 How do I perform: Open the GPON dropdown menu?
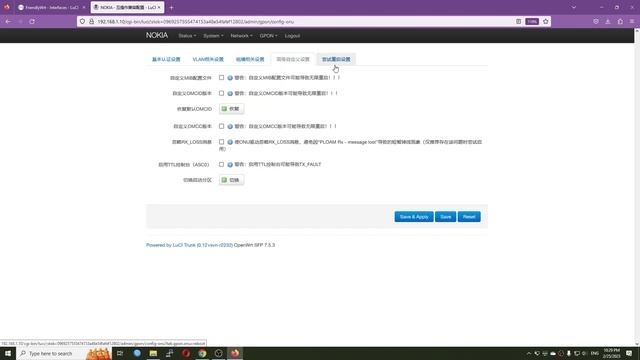[x=268, y=36]
